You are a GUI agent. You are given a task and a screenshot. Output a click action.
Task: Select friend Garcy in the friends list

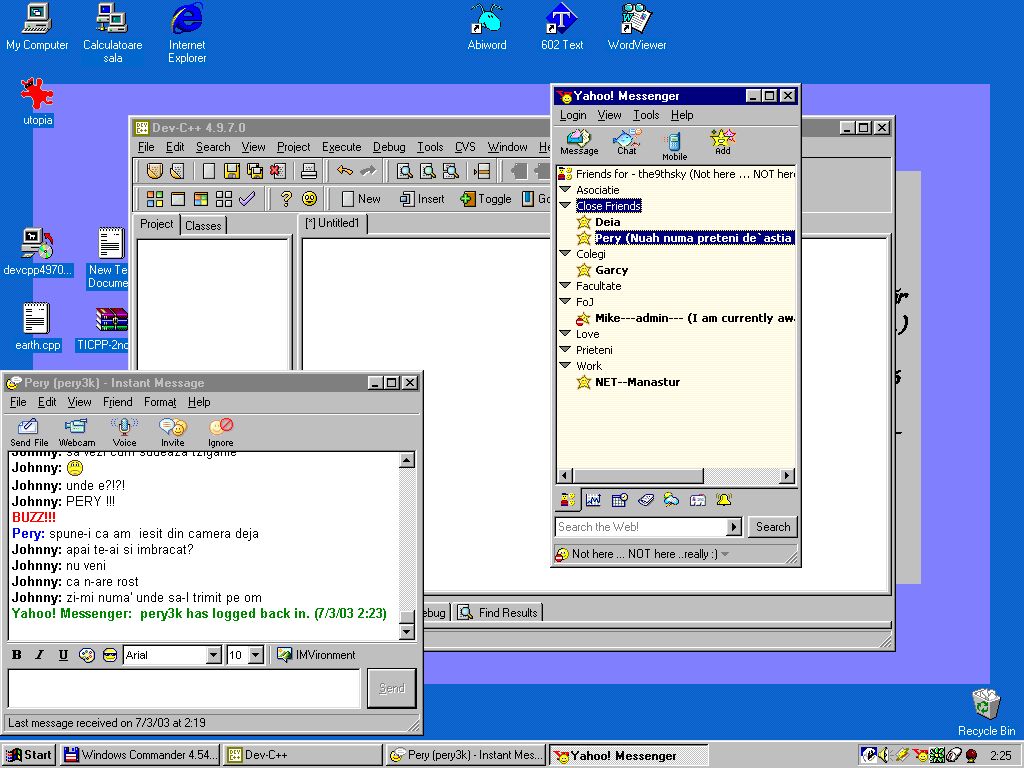click(x=611, y=270)
